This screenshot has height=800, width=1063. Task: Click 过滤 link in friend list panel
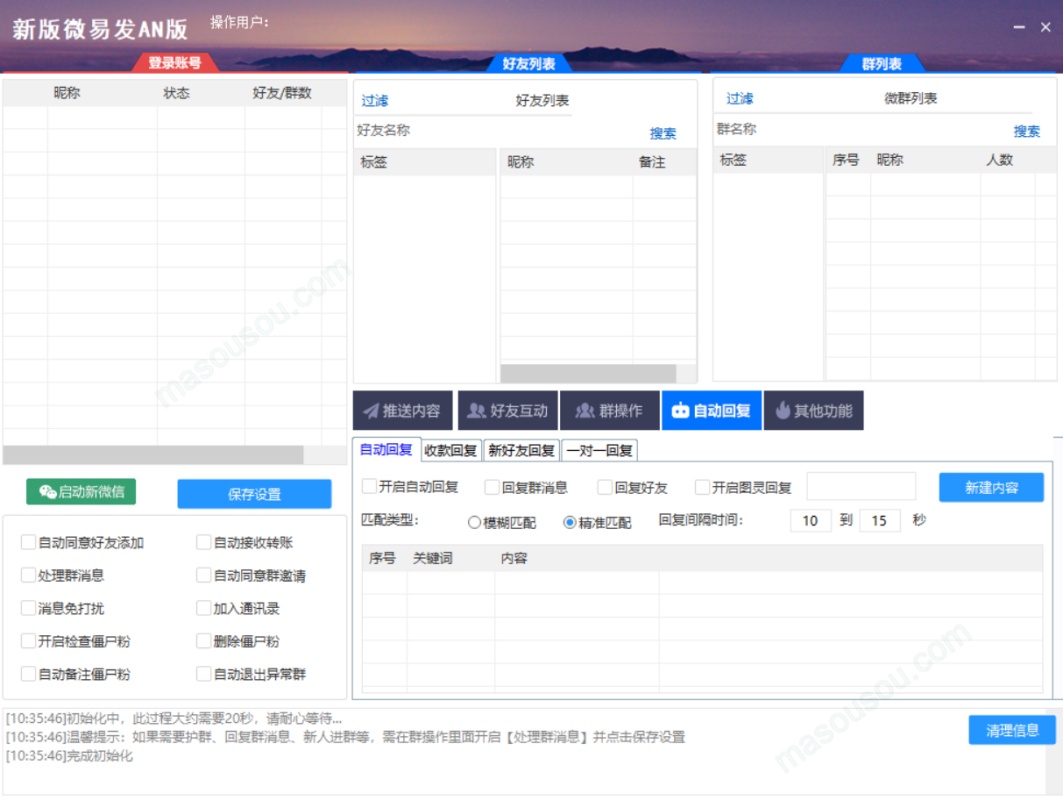point(374,100)
